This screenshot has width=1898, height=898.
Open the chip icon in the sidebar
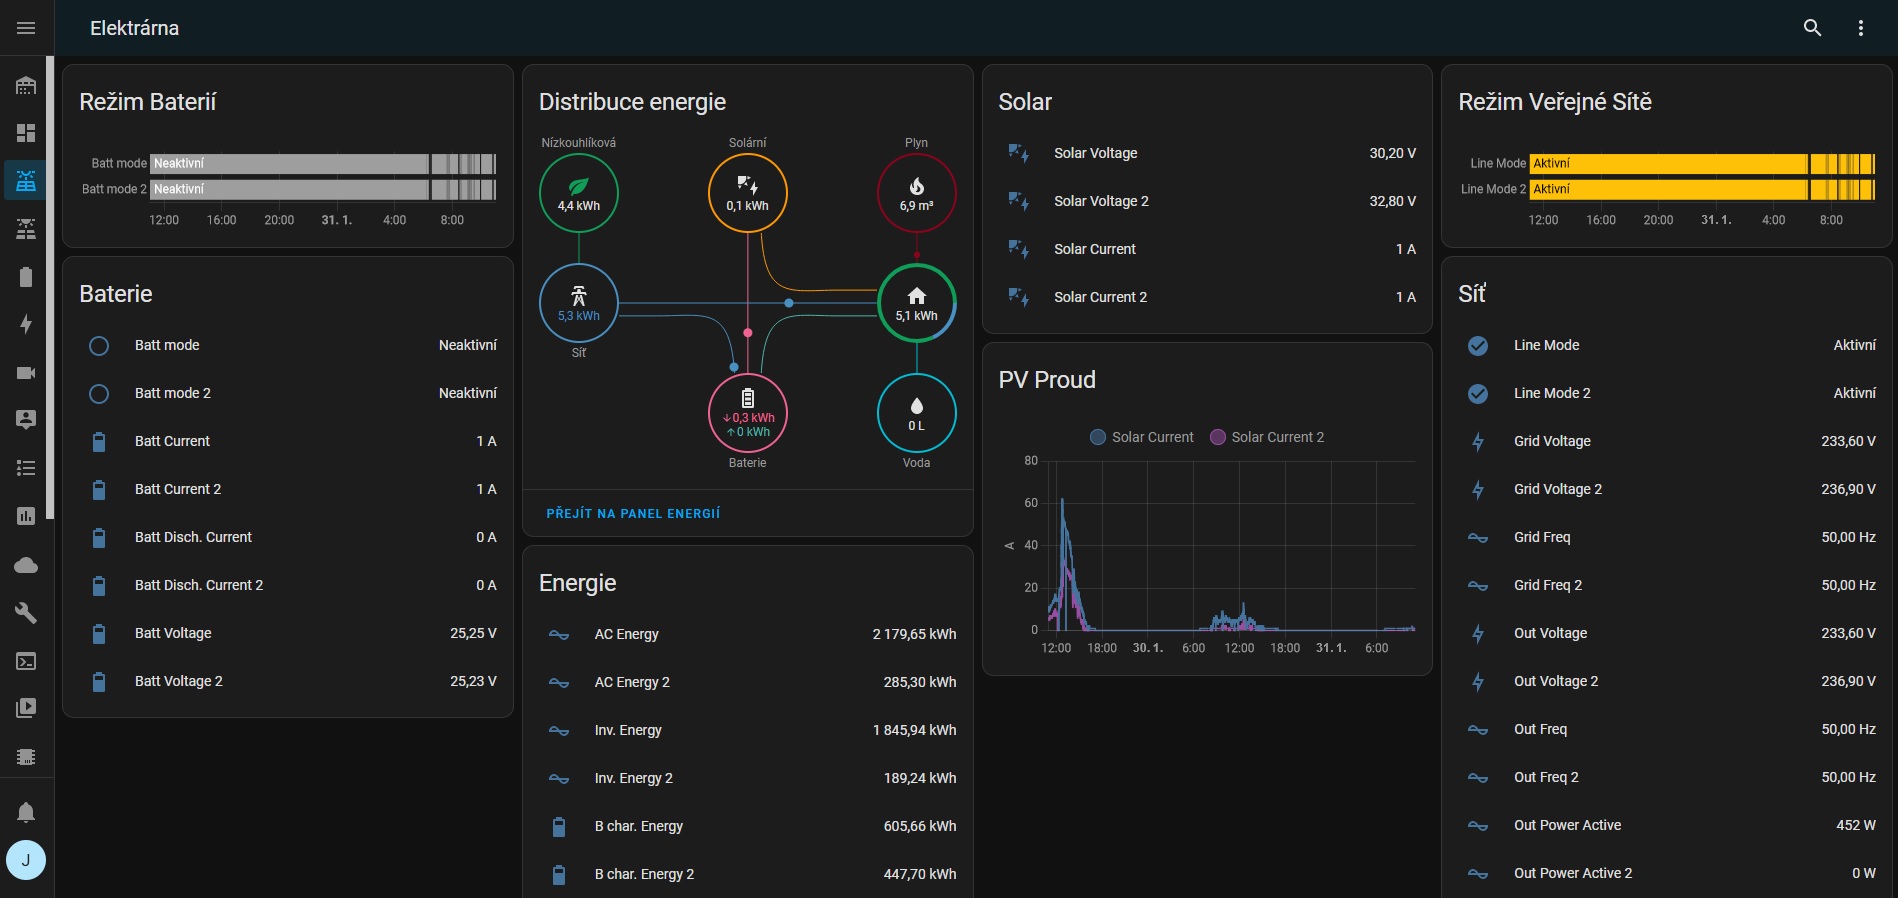pyautogui.click(x=26, y=757)
